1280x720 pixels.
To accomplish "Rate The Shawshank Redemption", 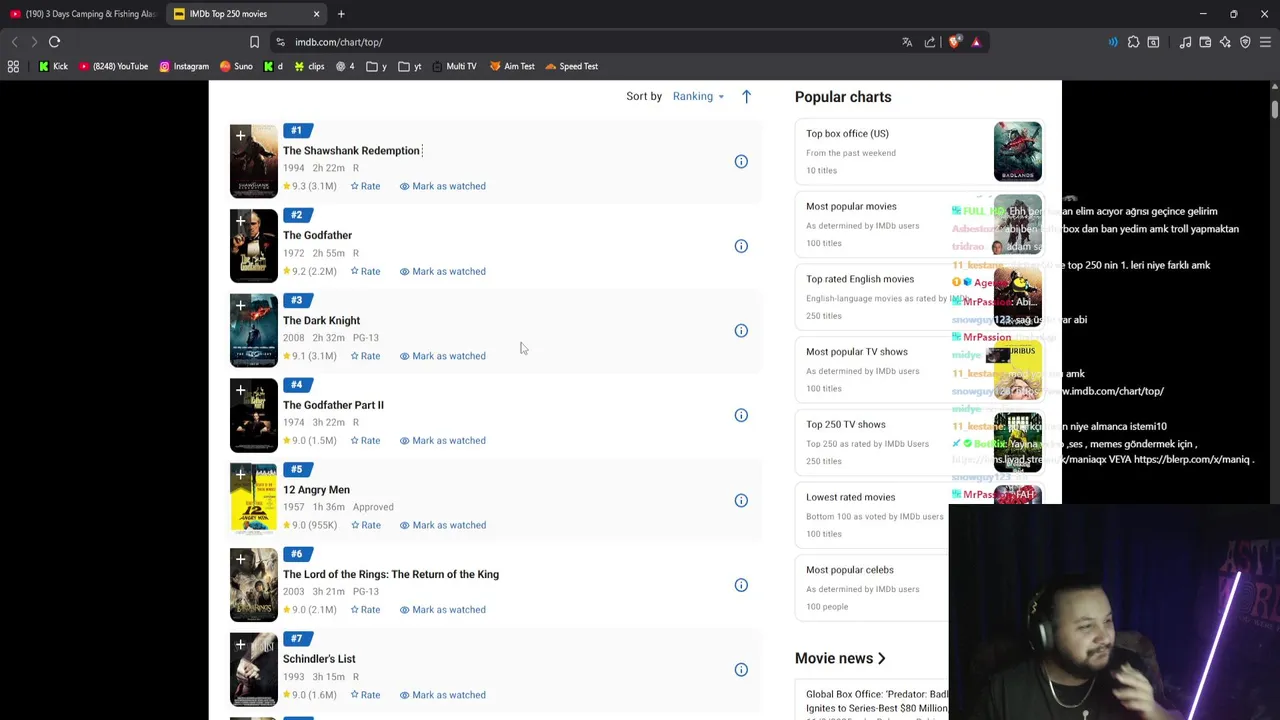I will [365, 186].
